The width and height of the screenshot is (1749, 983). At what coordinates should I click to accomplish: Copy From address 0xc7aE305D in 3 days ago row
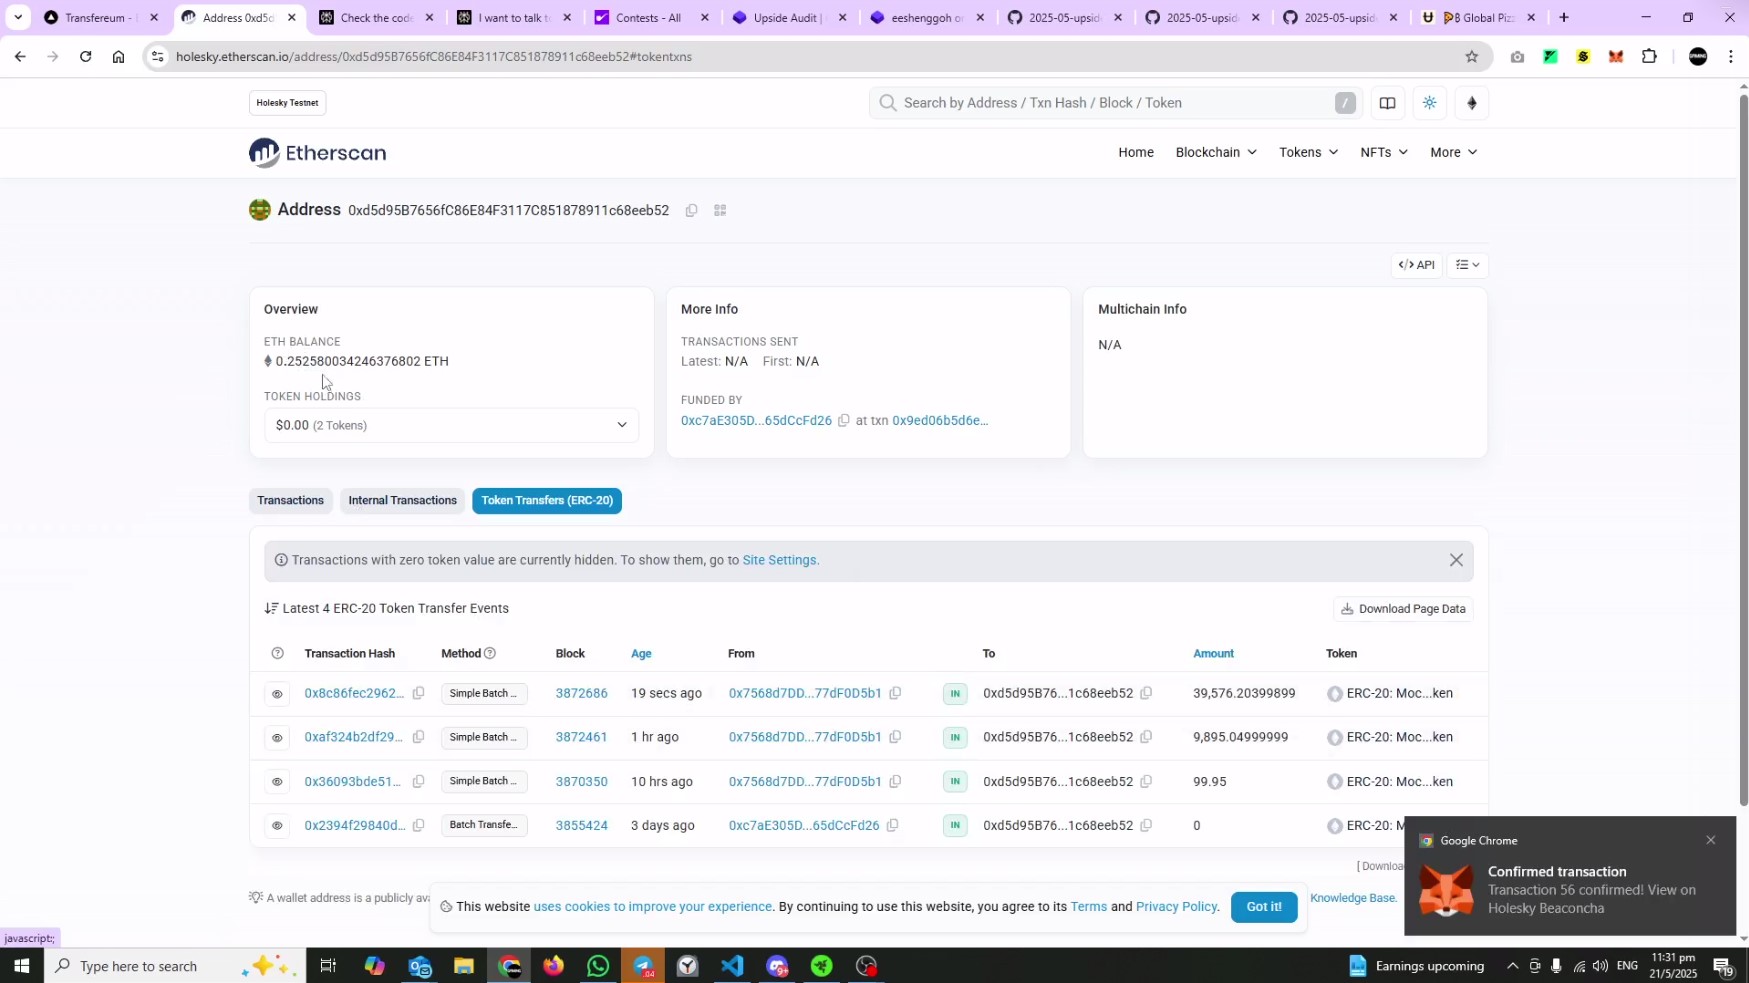coord(893,825)
